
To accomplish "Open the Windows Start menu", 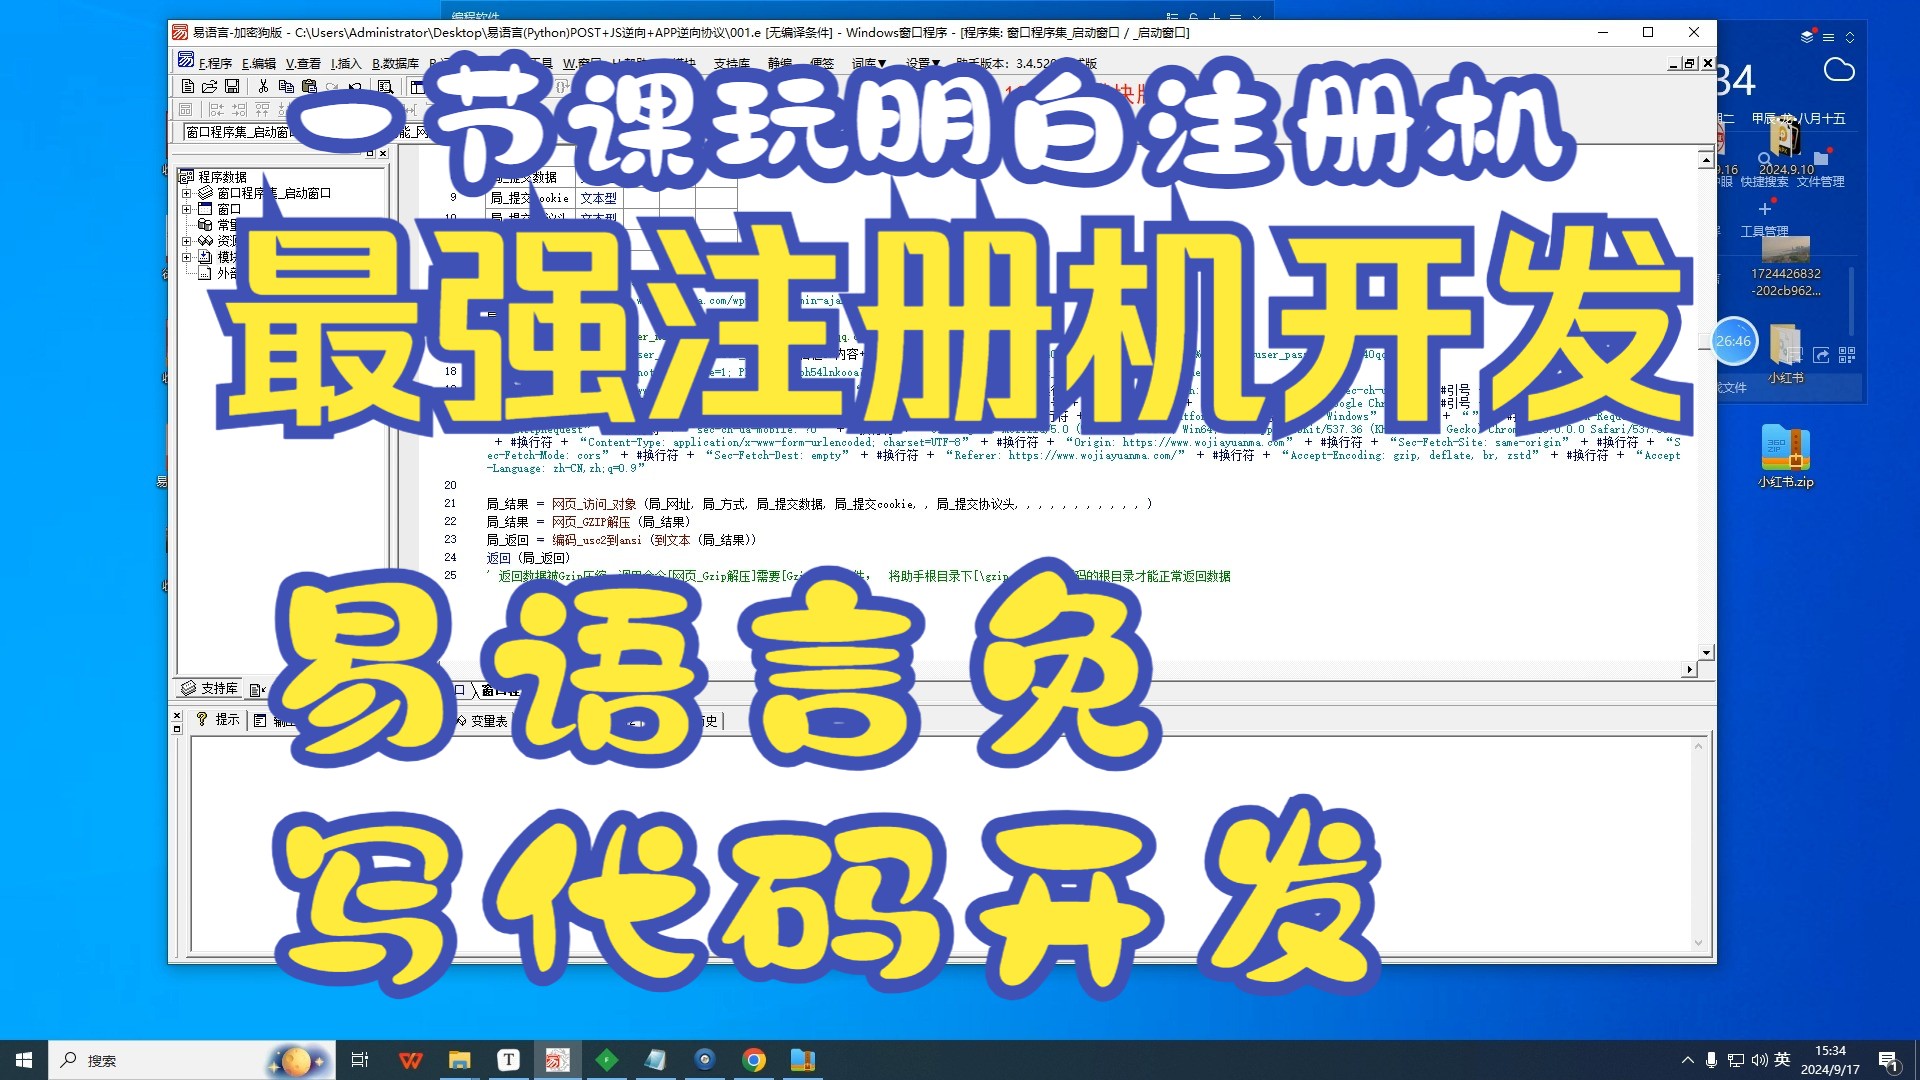I will [x=24, y=1060].
